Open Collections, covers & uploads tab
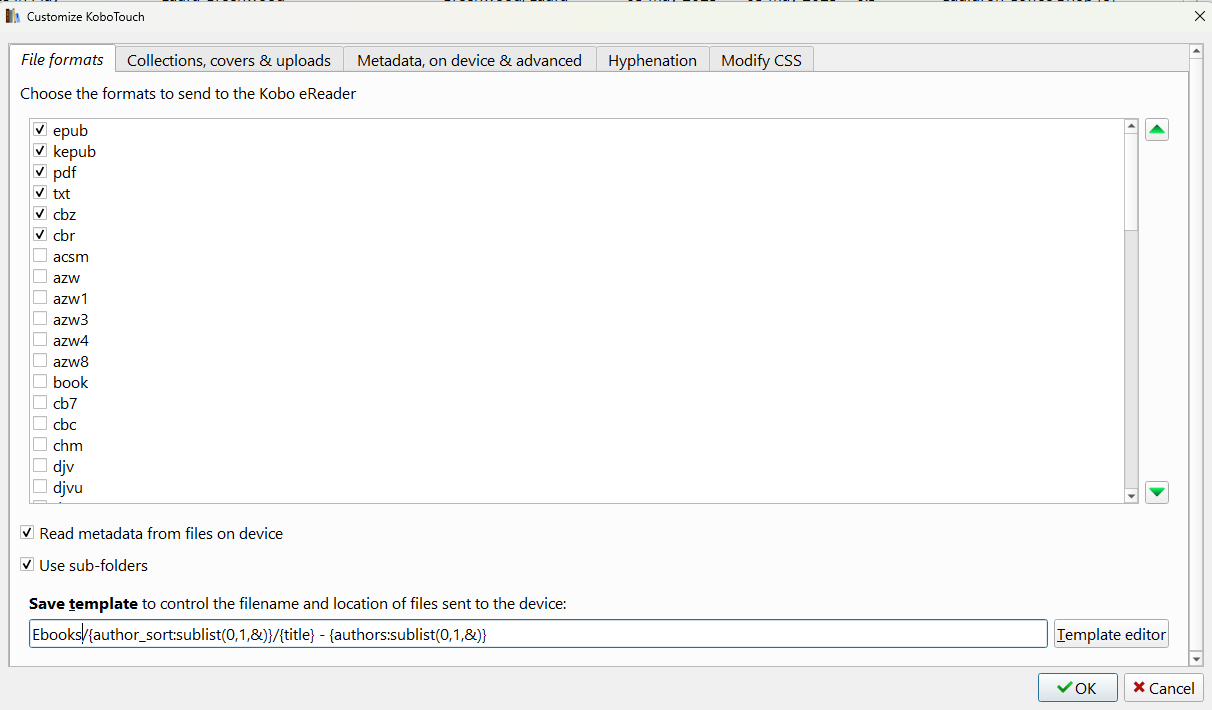1212x710 pixels. 229,60
